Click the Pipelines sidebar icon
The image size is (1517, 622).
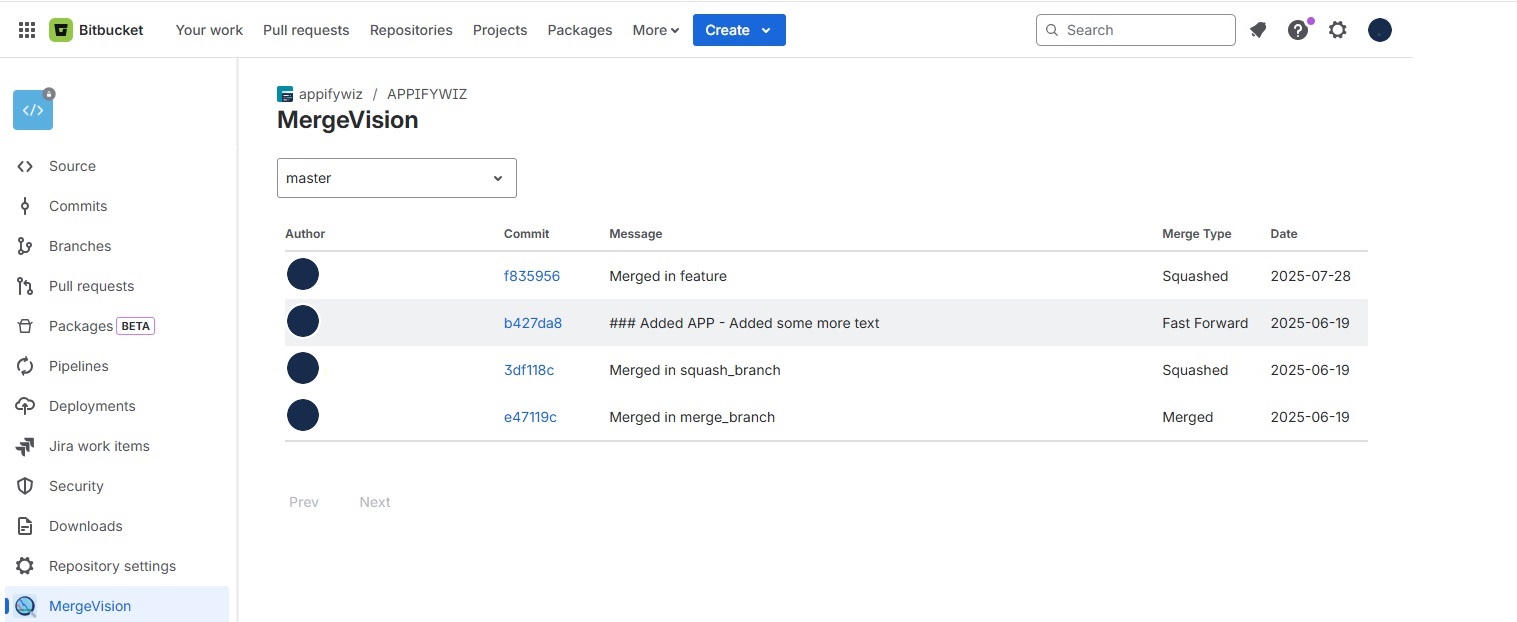click(25, 366)
